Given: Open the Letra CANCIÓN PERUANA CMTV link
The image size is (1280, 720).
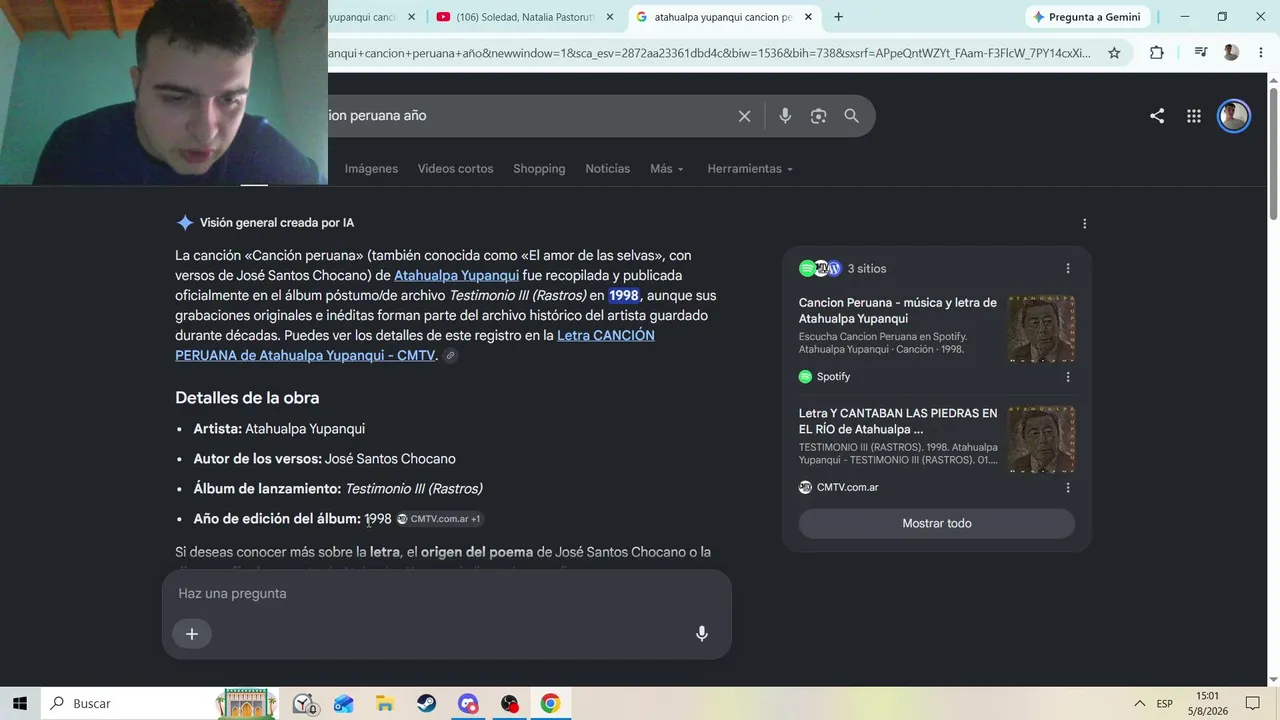Looking at the screenshot, I should [415, 346].
